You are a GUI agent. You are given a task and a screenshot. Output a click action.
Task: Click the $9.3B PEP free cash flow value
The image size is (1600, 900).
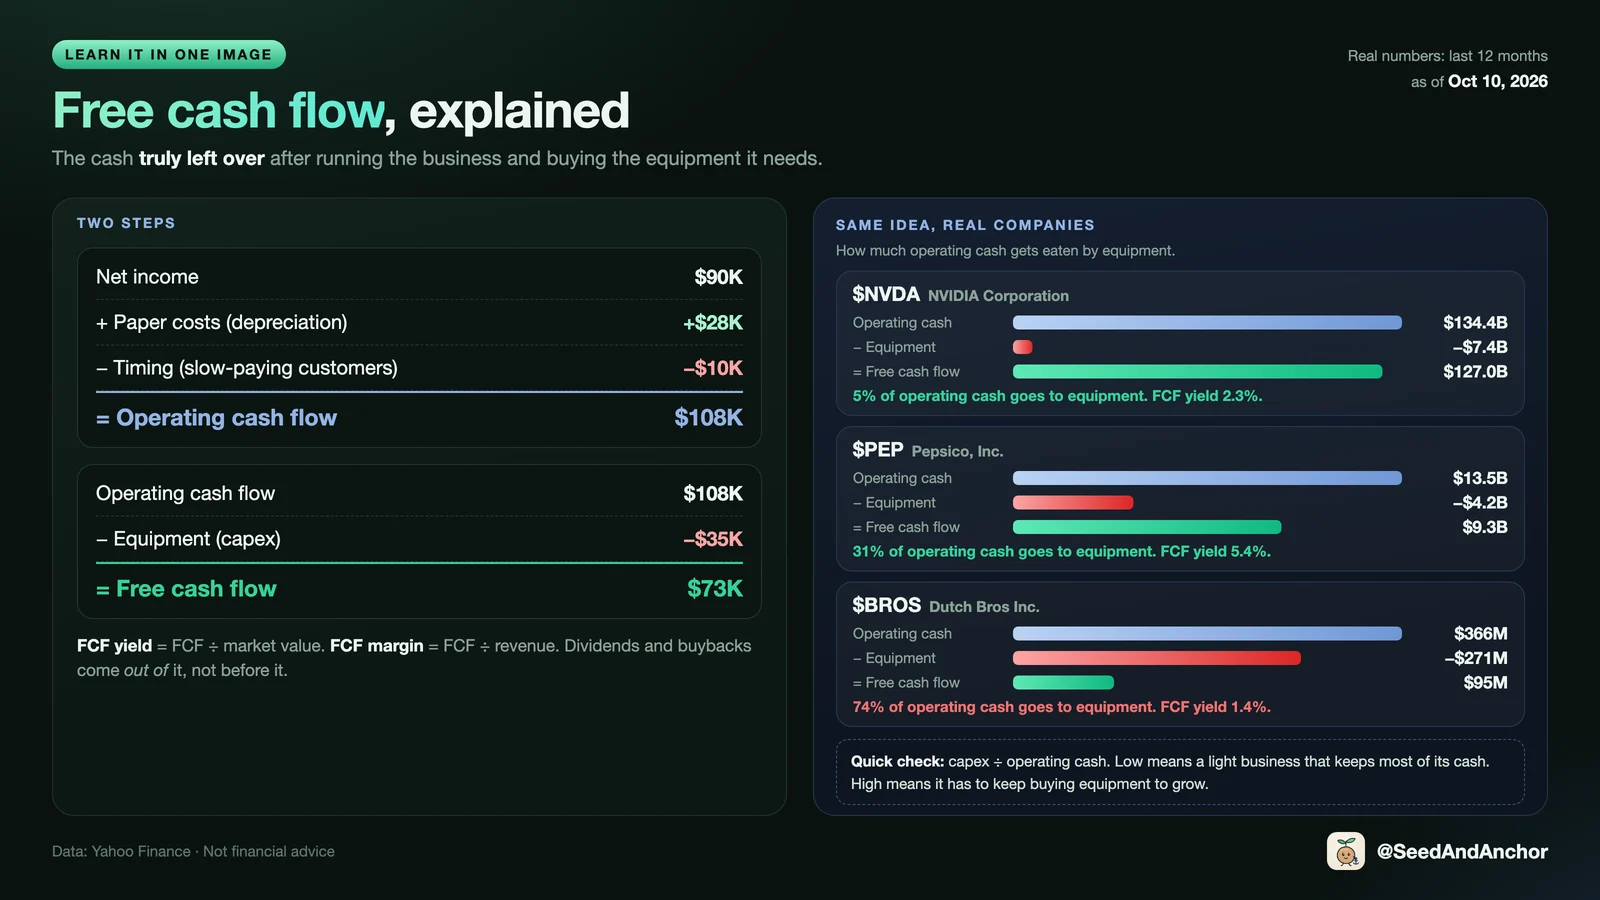1485,527
